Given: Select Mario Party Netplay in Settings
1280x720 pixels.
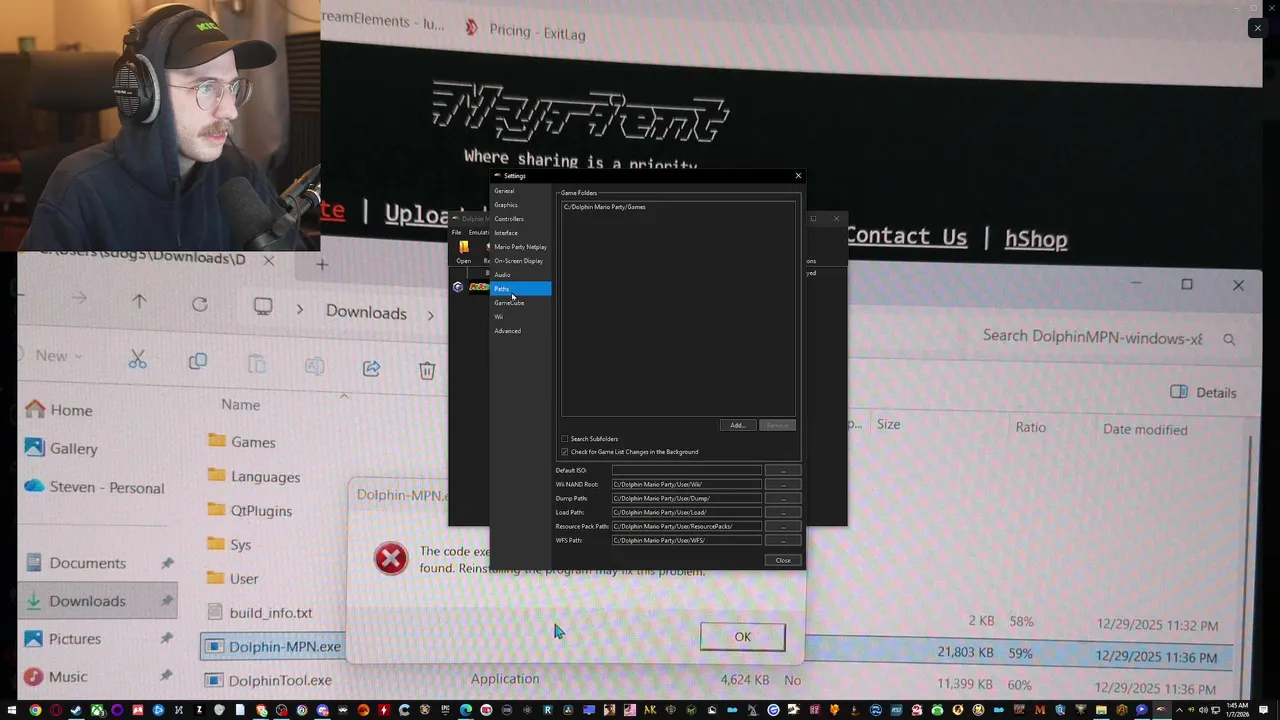Looking at the screenshot, I should (x=520, y=247).
